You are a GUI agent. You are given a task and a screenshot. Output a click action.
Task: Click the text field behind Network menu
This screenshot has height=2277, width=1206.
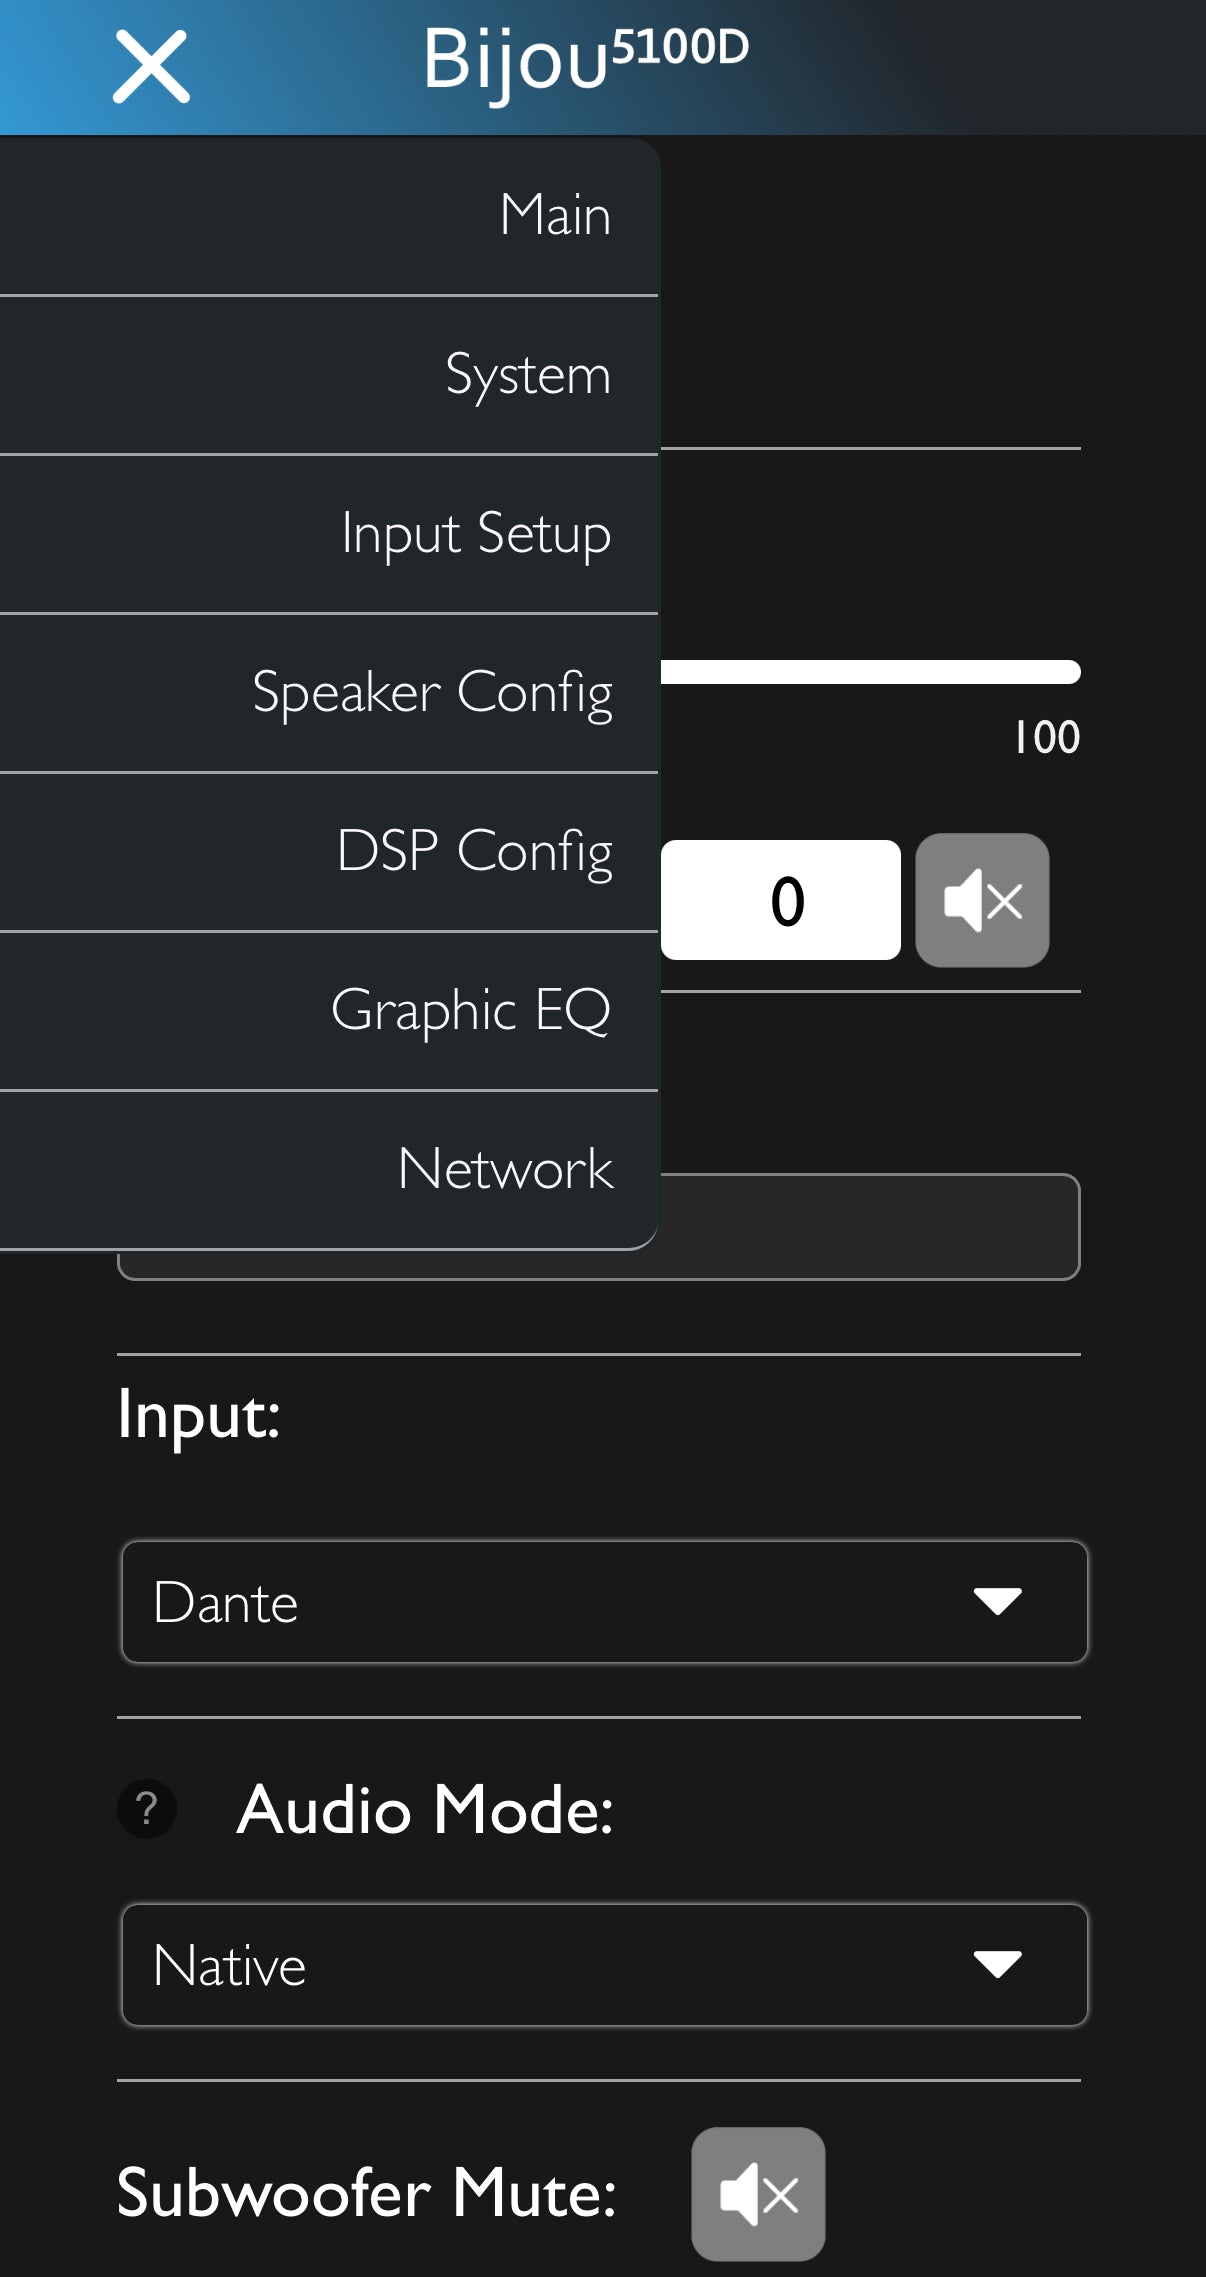868,1227
